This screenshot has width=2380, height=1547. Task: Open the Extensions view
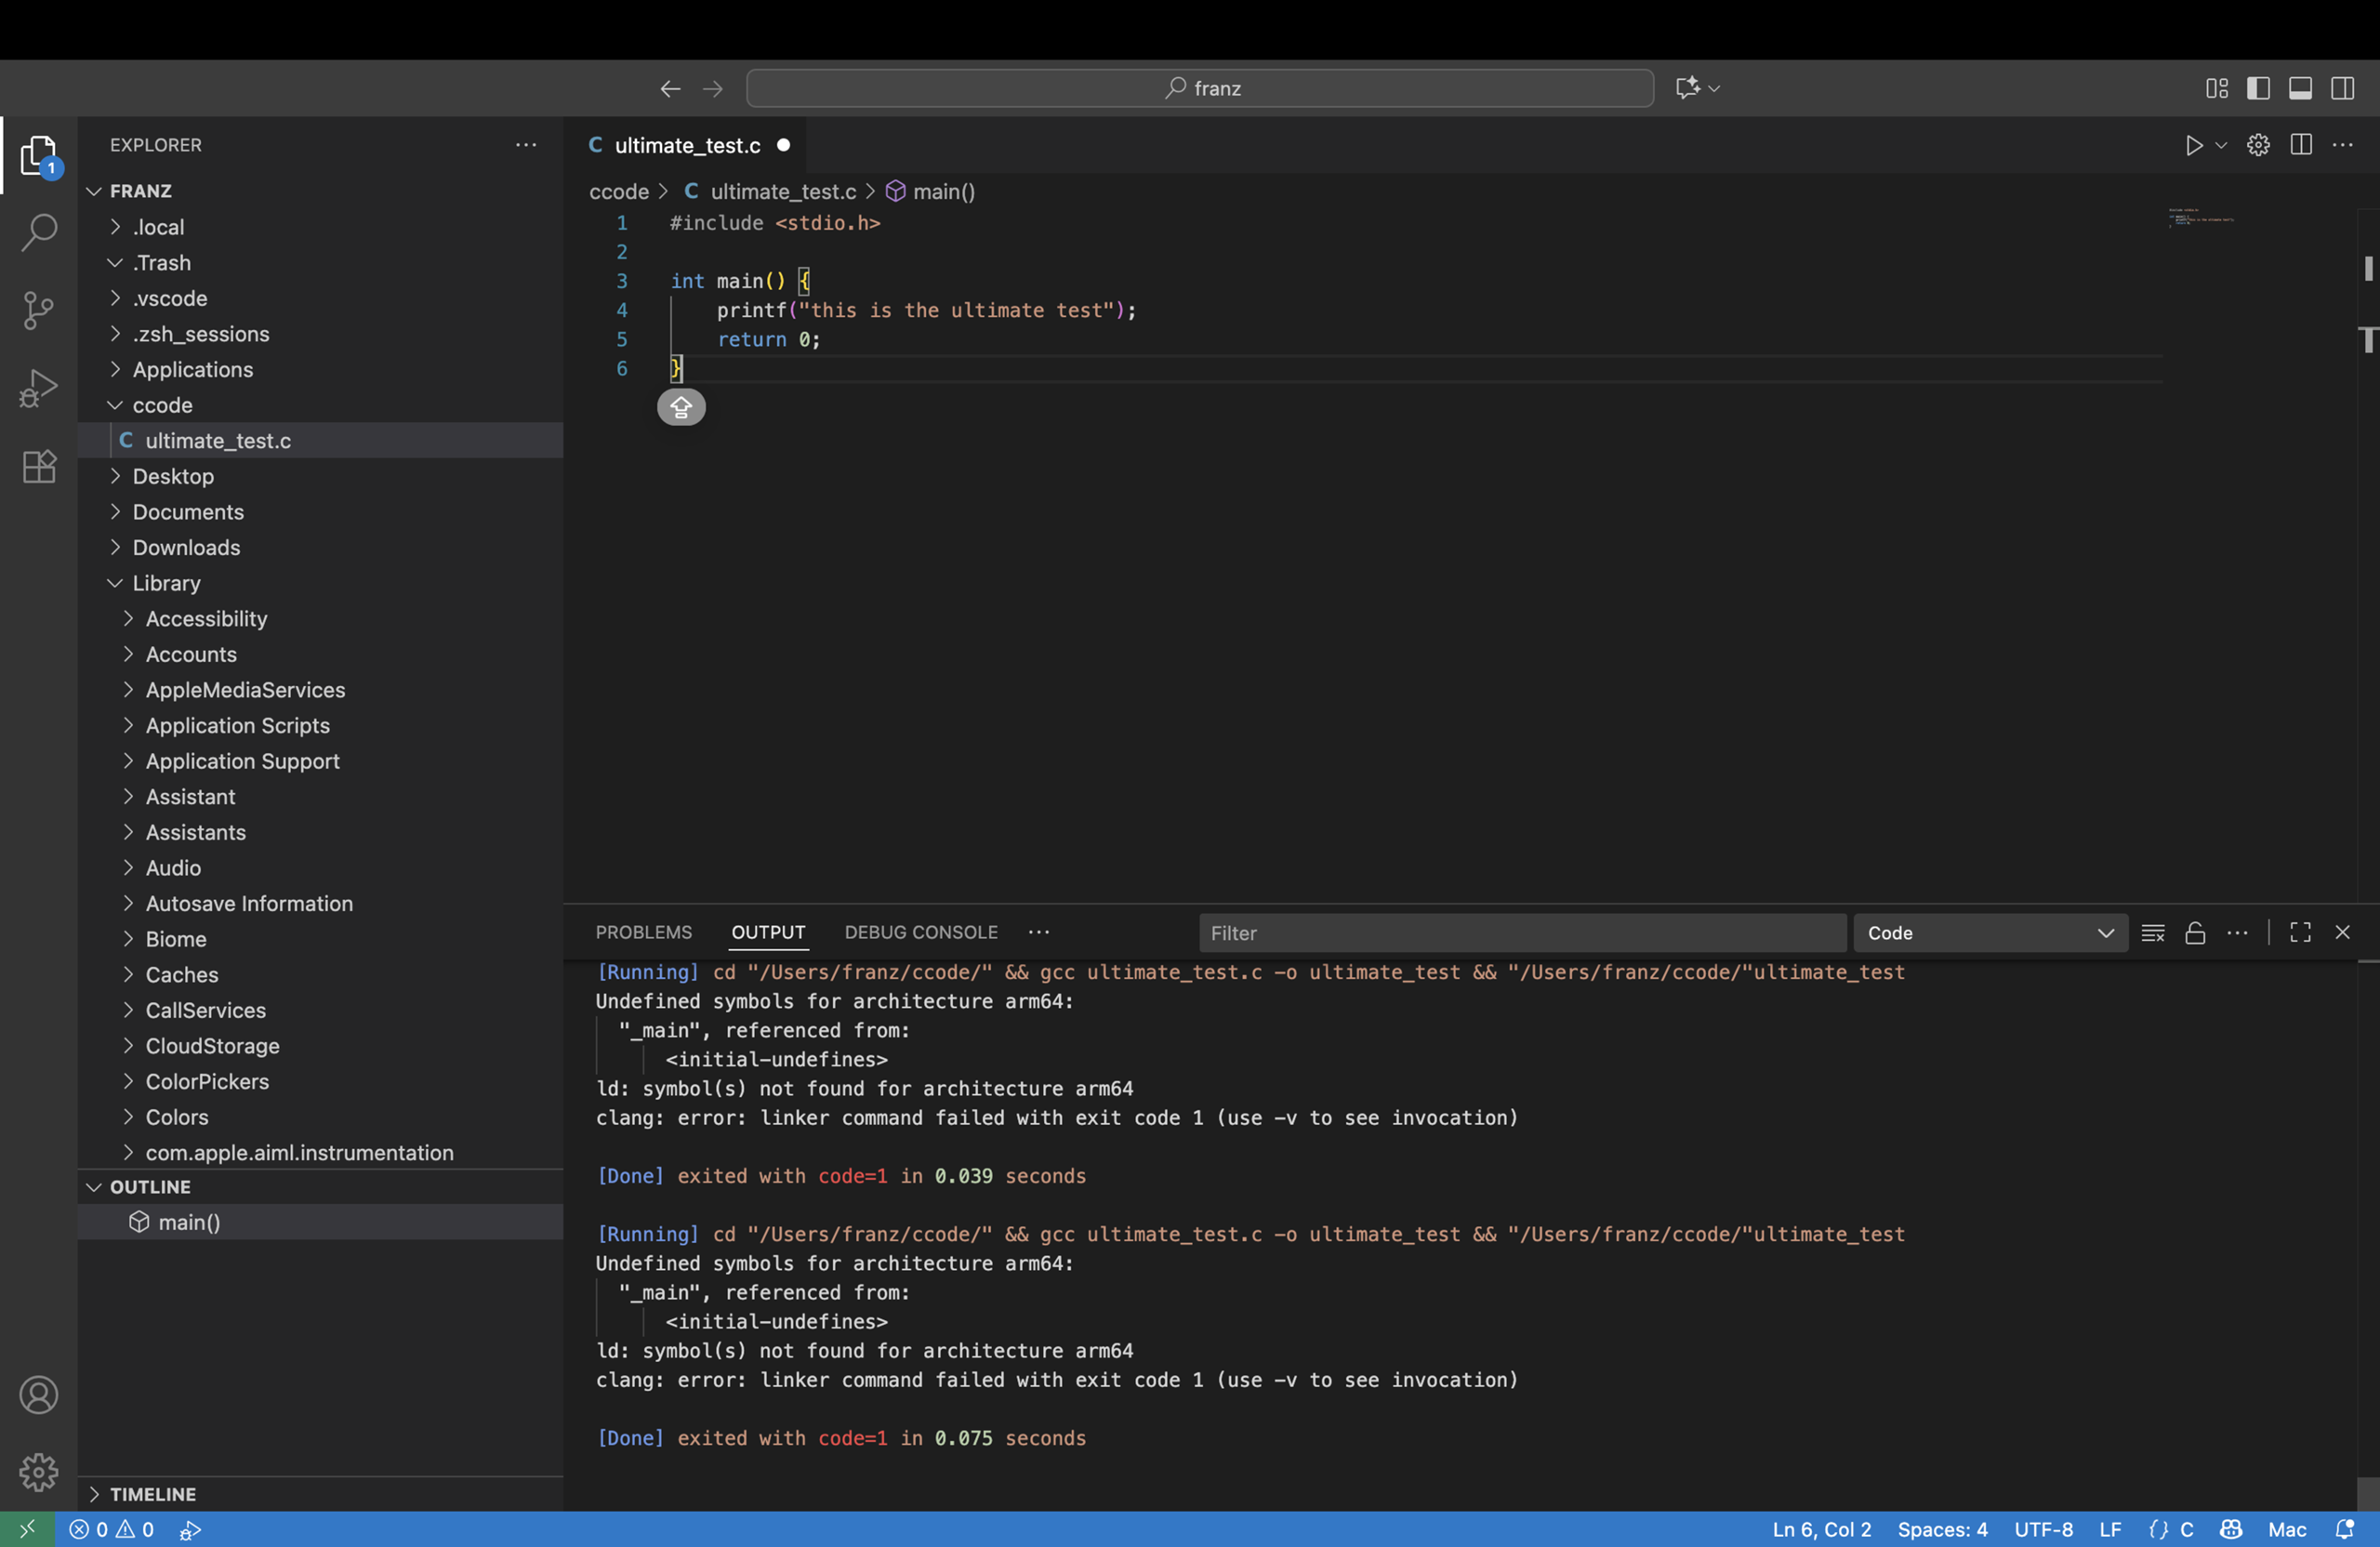tap(38, 466)
